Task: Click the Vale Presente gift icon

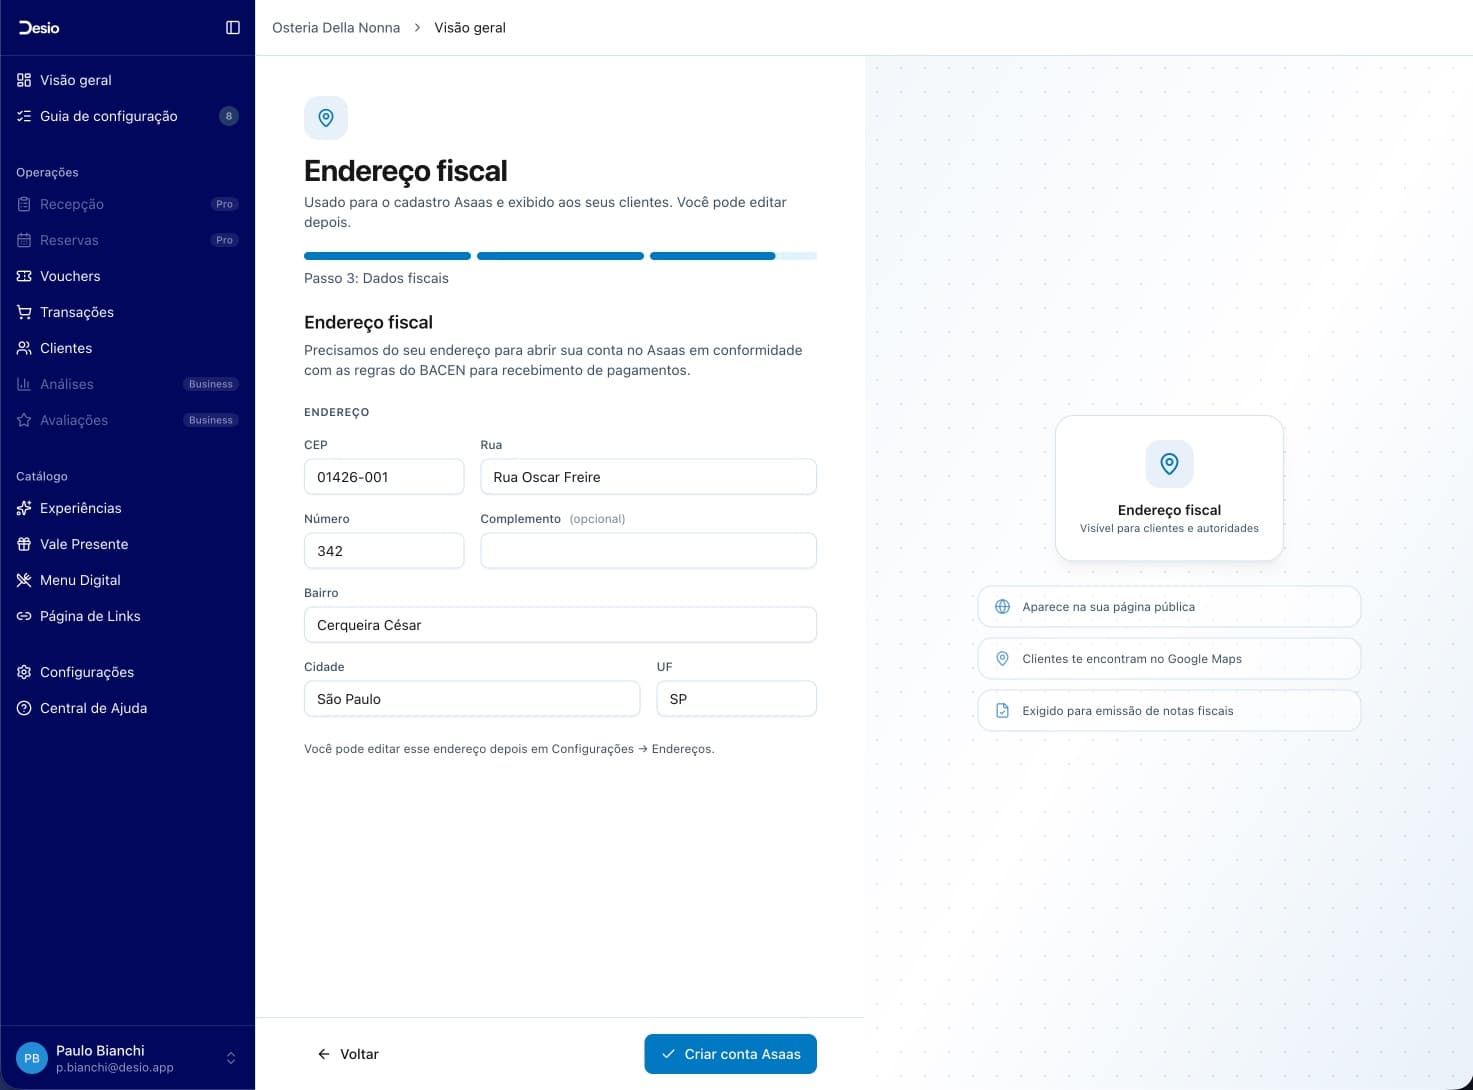Action: (24, 544)
